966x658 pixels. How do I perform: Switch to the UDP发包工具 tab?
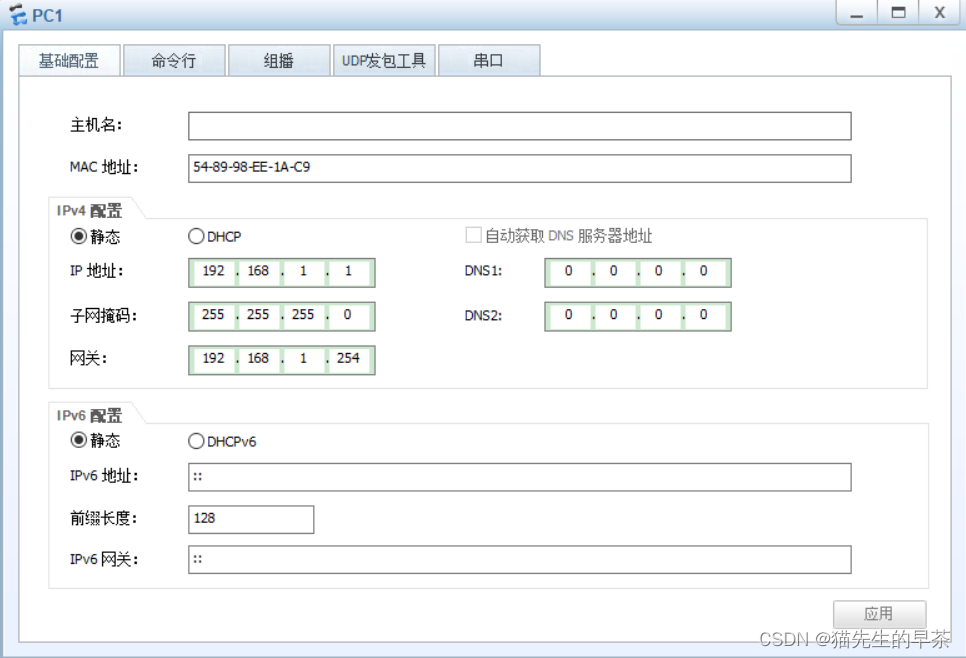(384, 60)
